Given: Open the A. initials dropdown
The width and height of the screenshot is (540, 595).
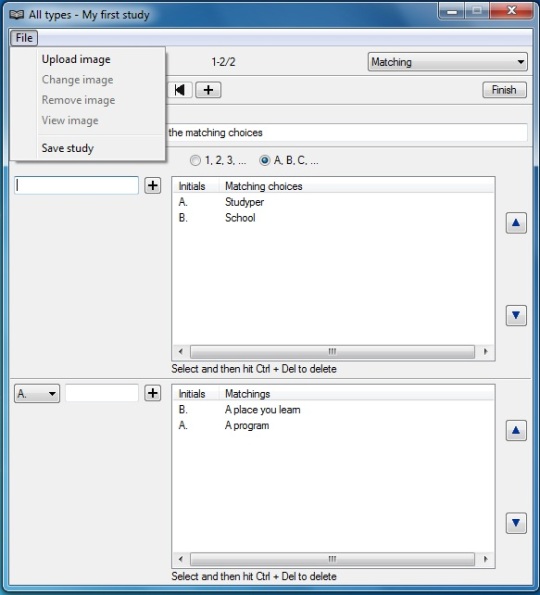Looking at the screenshot, I should (x=37, y=394).
